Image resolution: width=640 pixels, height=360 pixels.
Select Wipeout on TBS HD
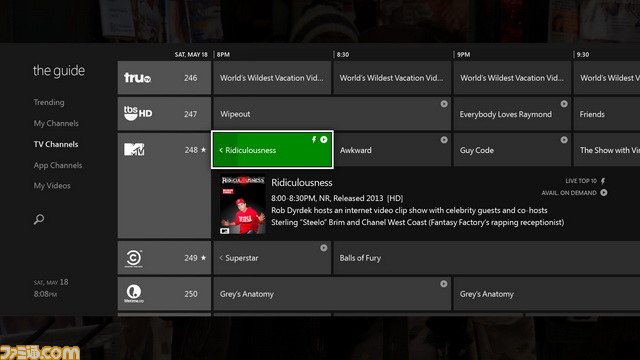pos(332,114)
